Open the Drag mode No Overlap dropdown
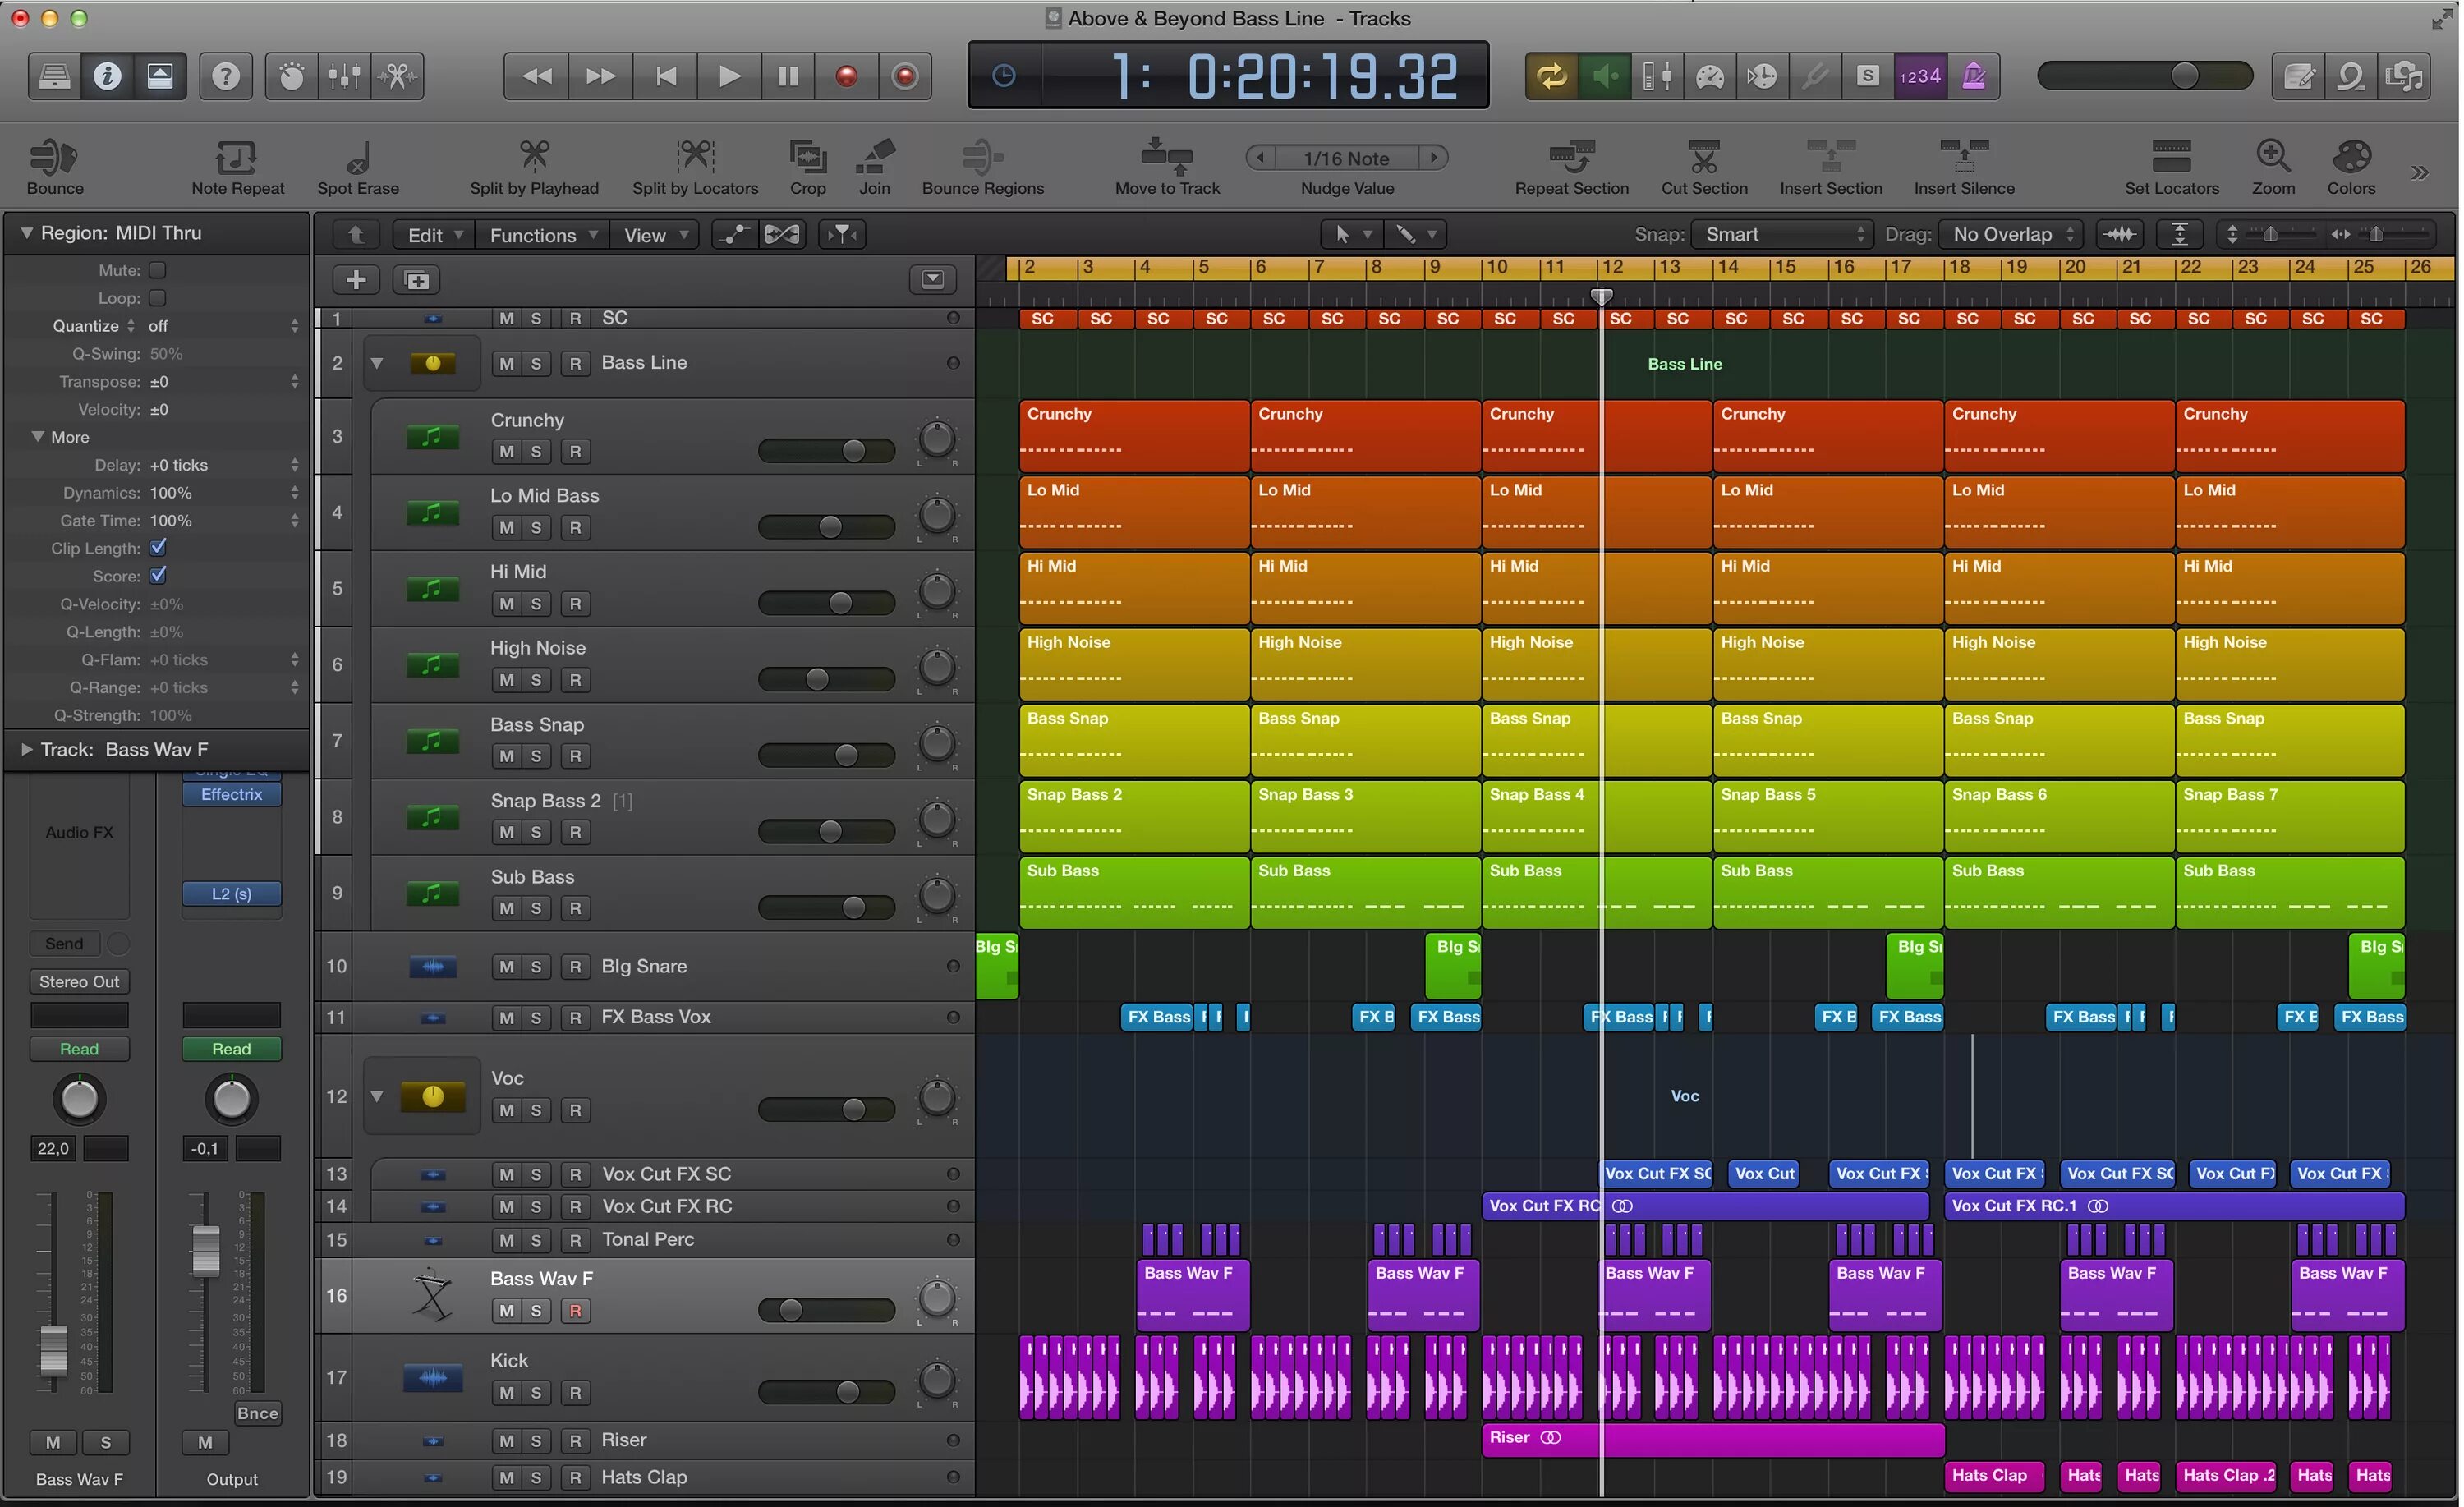 (x=2011, y=235)
